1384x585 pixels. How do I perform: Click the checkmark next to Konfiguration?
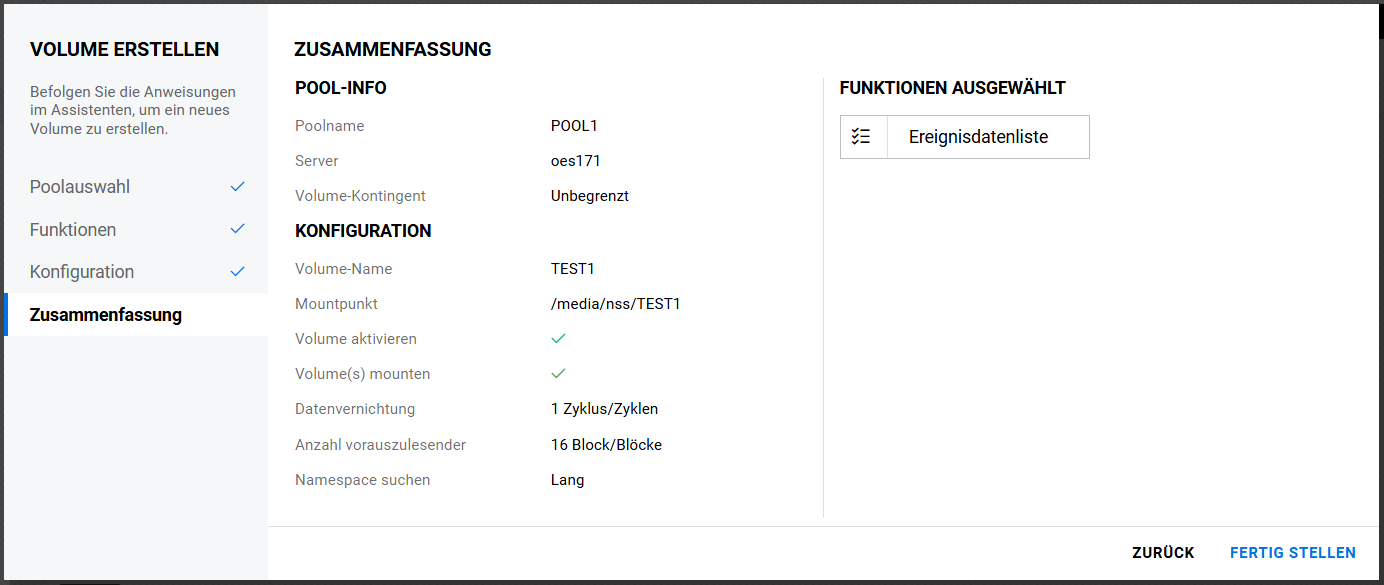click(237, 271)
